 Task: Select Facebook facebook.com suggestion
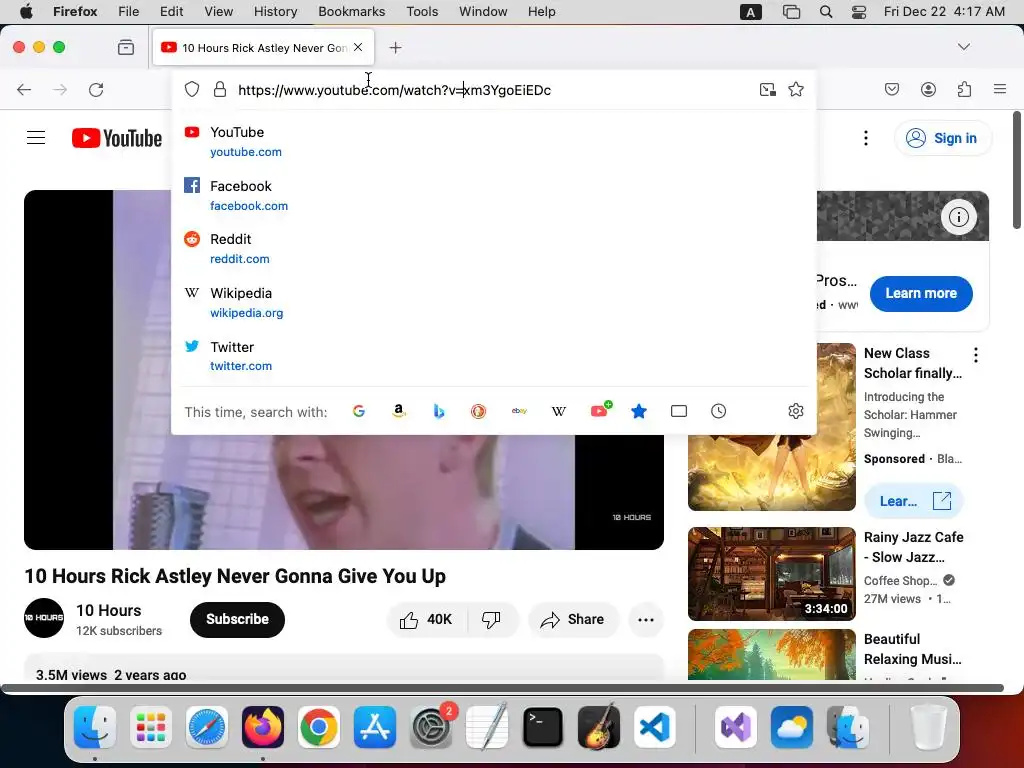tap(493, 195)
